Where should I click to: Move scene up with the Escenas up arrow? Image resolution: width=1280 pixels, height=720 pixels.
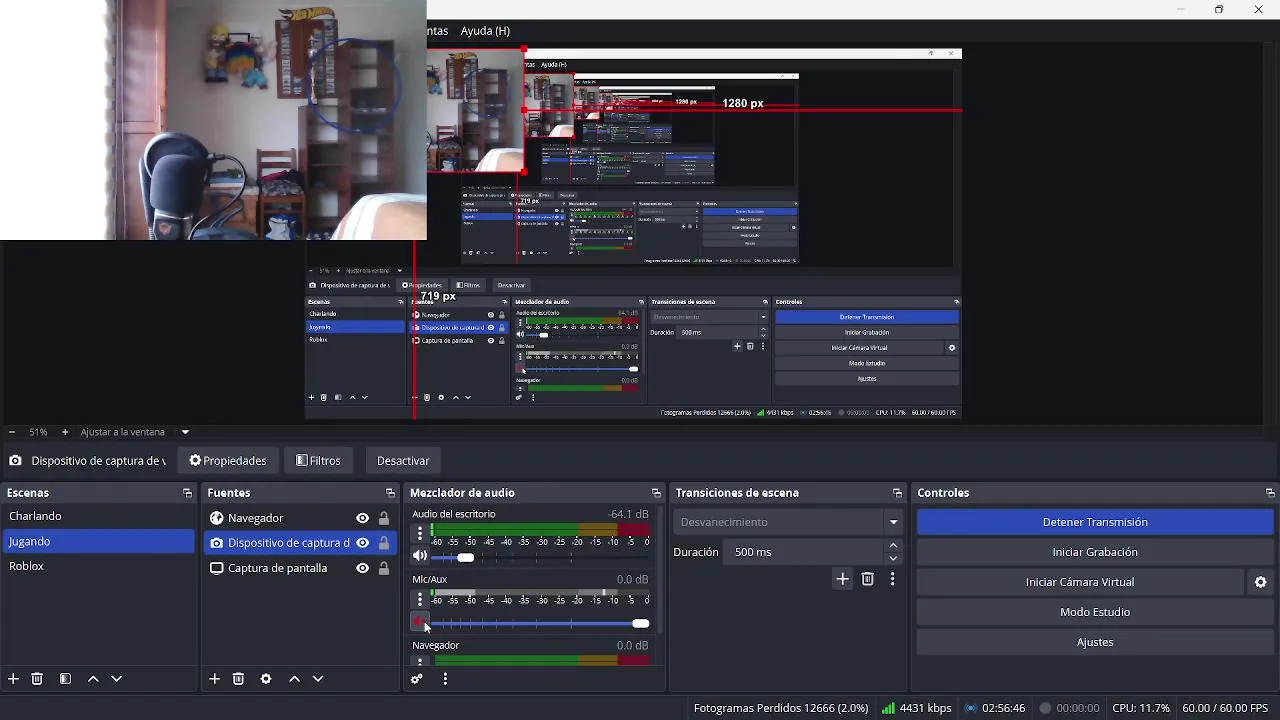[93, 678]
